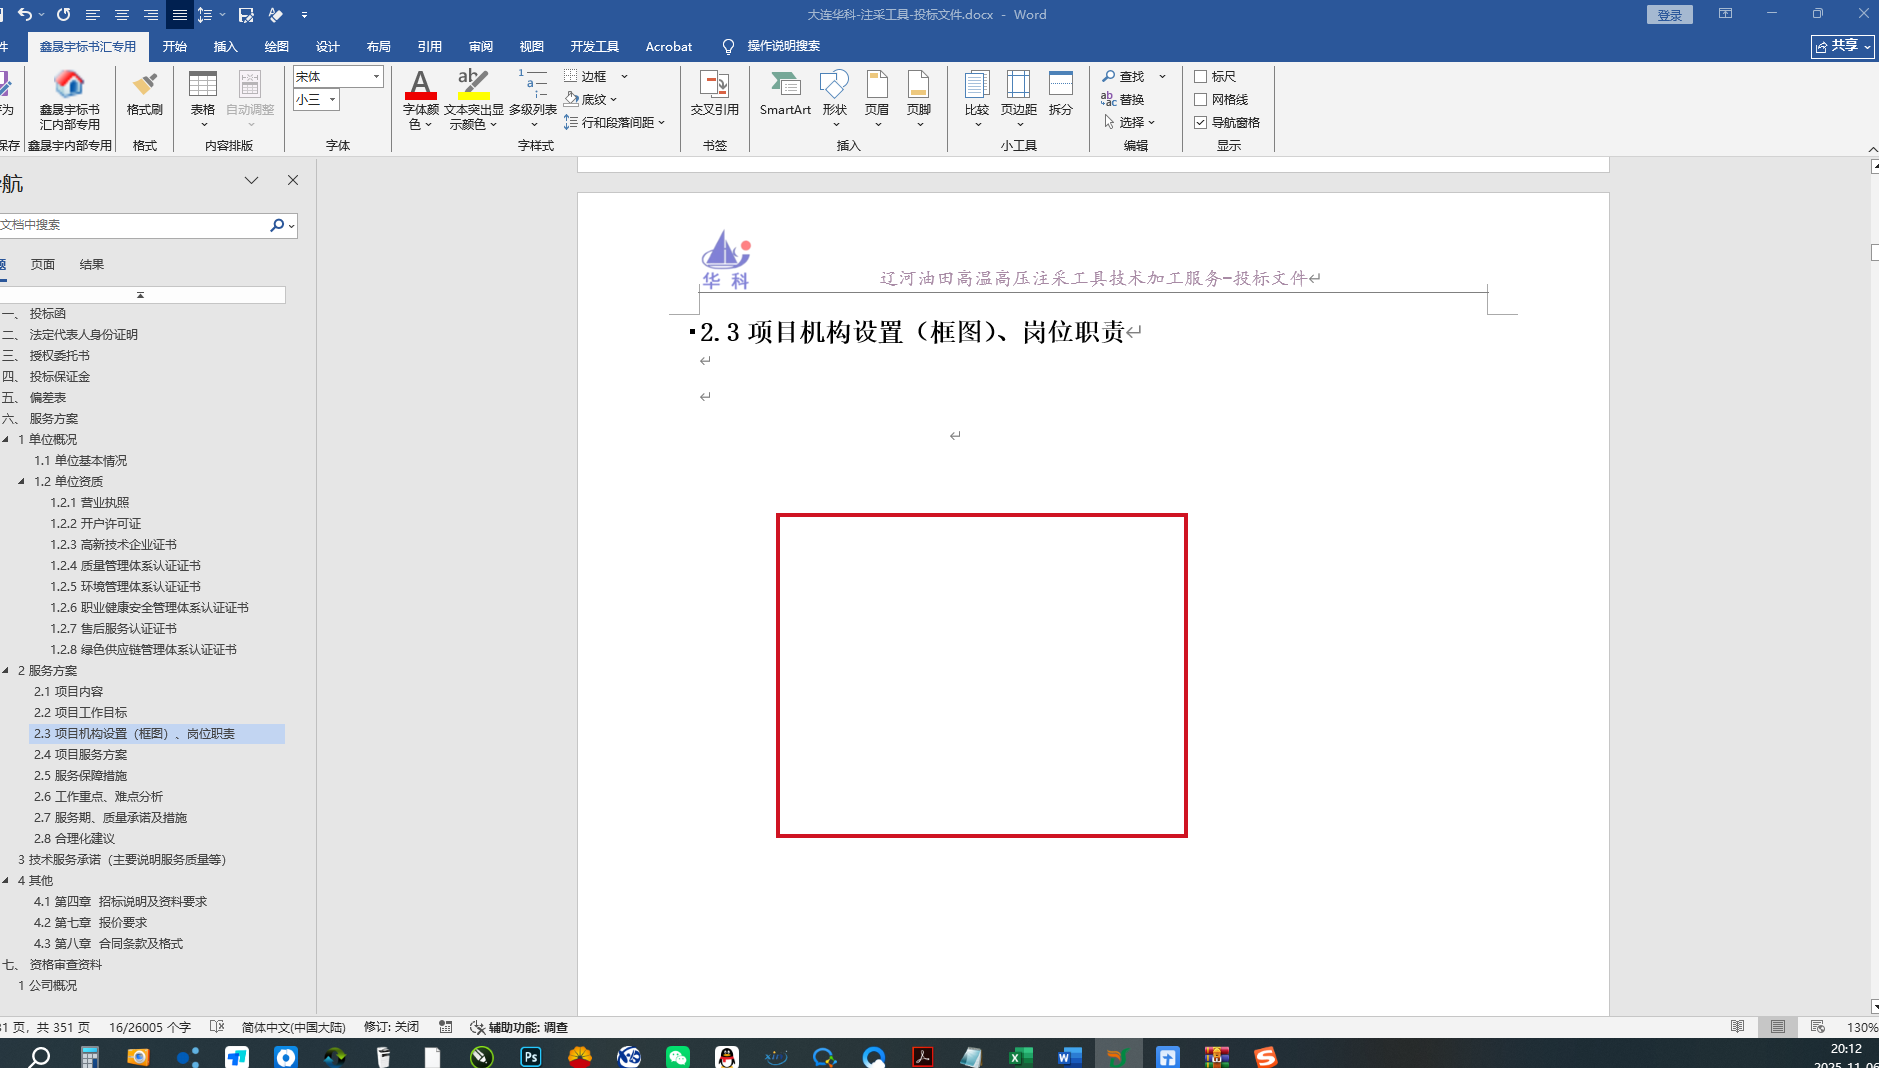This screenshot has height=1068, width=1879.
Task: Insert a SmartArt graphic
Action: click(x=785, y=94)
